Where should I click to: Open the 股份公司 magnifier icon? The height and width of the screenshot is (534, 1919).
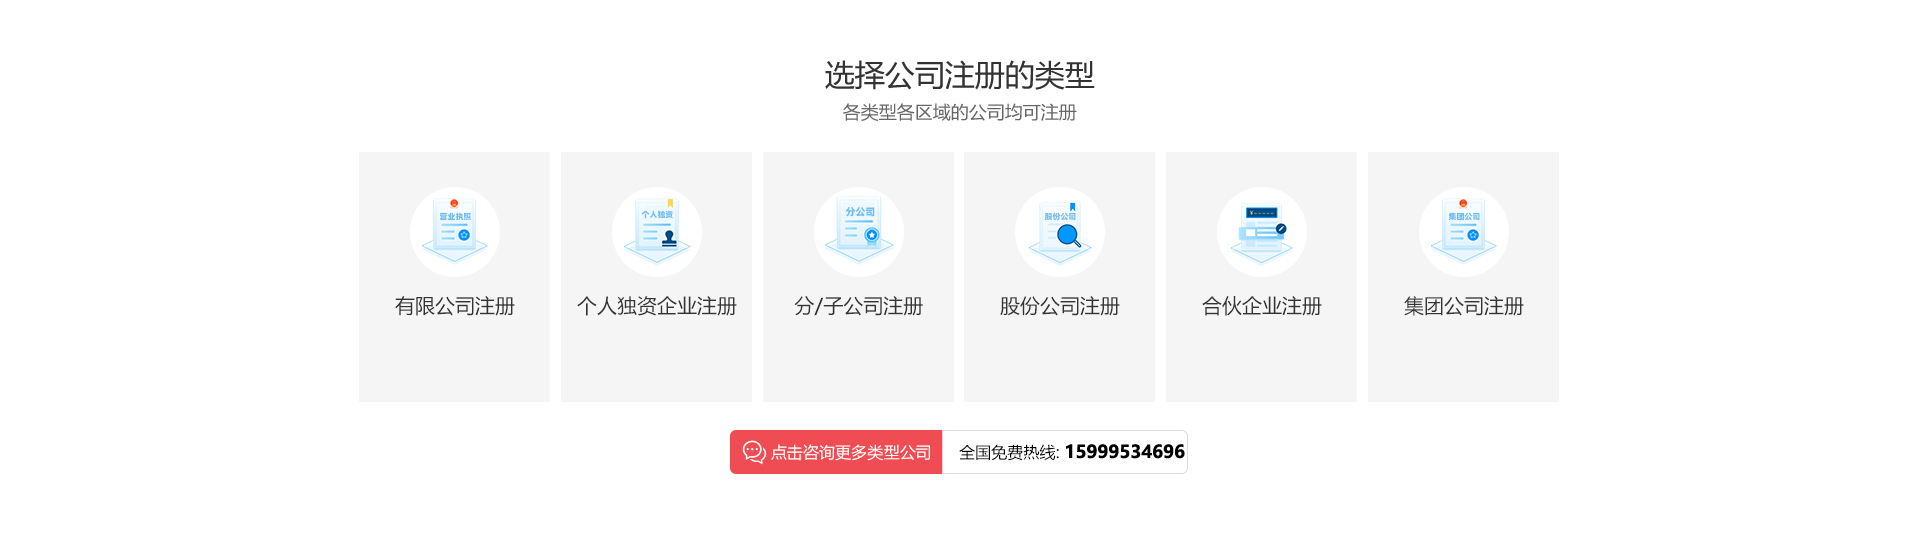(1060, 232)
